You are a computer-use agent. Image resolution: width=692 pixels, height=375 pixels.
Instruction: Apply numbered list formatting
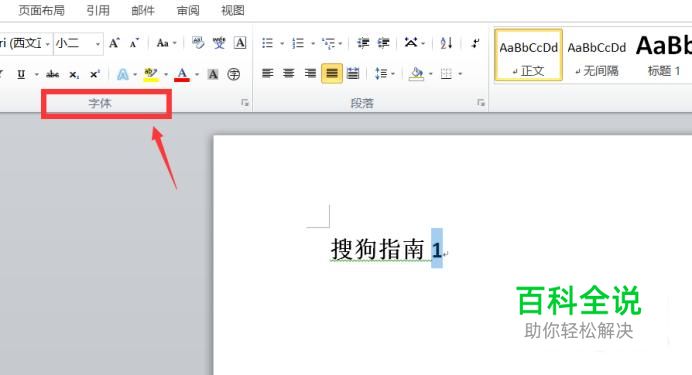pyautogui.click(x=298, y=43)
